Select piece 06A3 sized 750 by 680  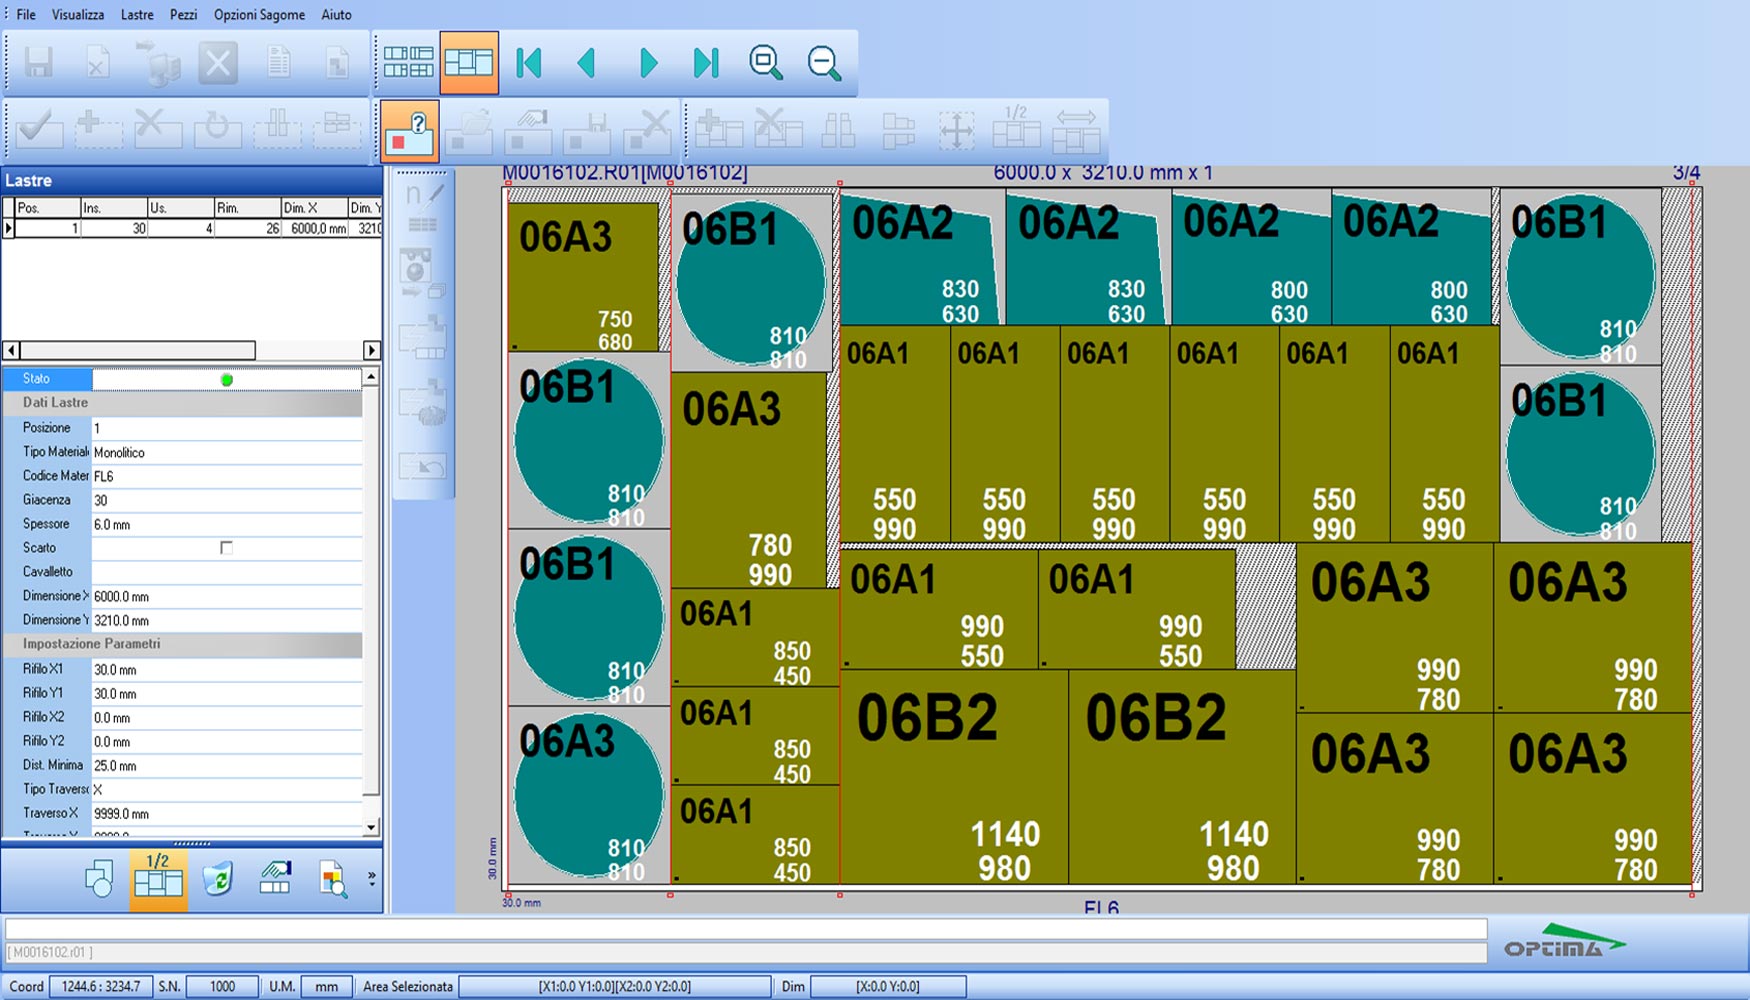click(x=583, y=277)
